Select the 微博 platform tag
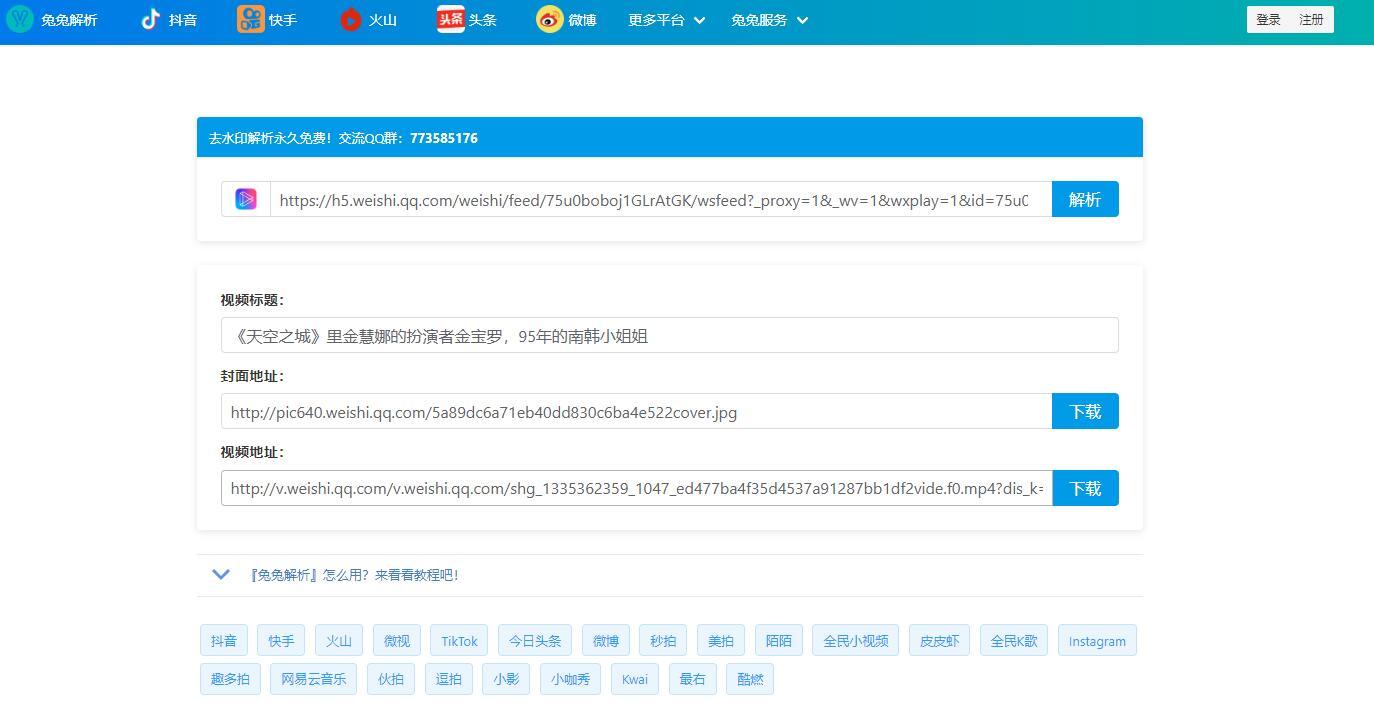 coord(606,641)
